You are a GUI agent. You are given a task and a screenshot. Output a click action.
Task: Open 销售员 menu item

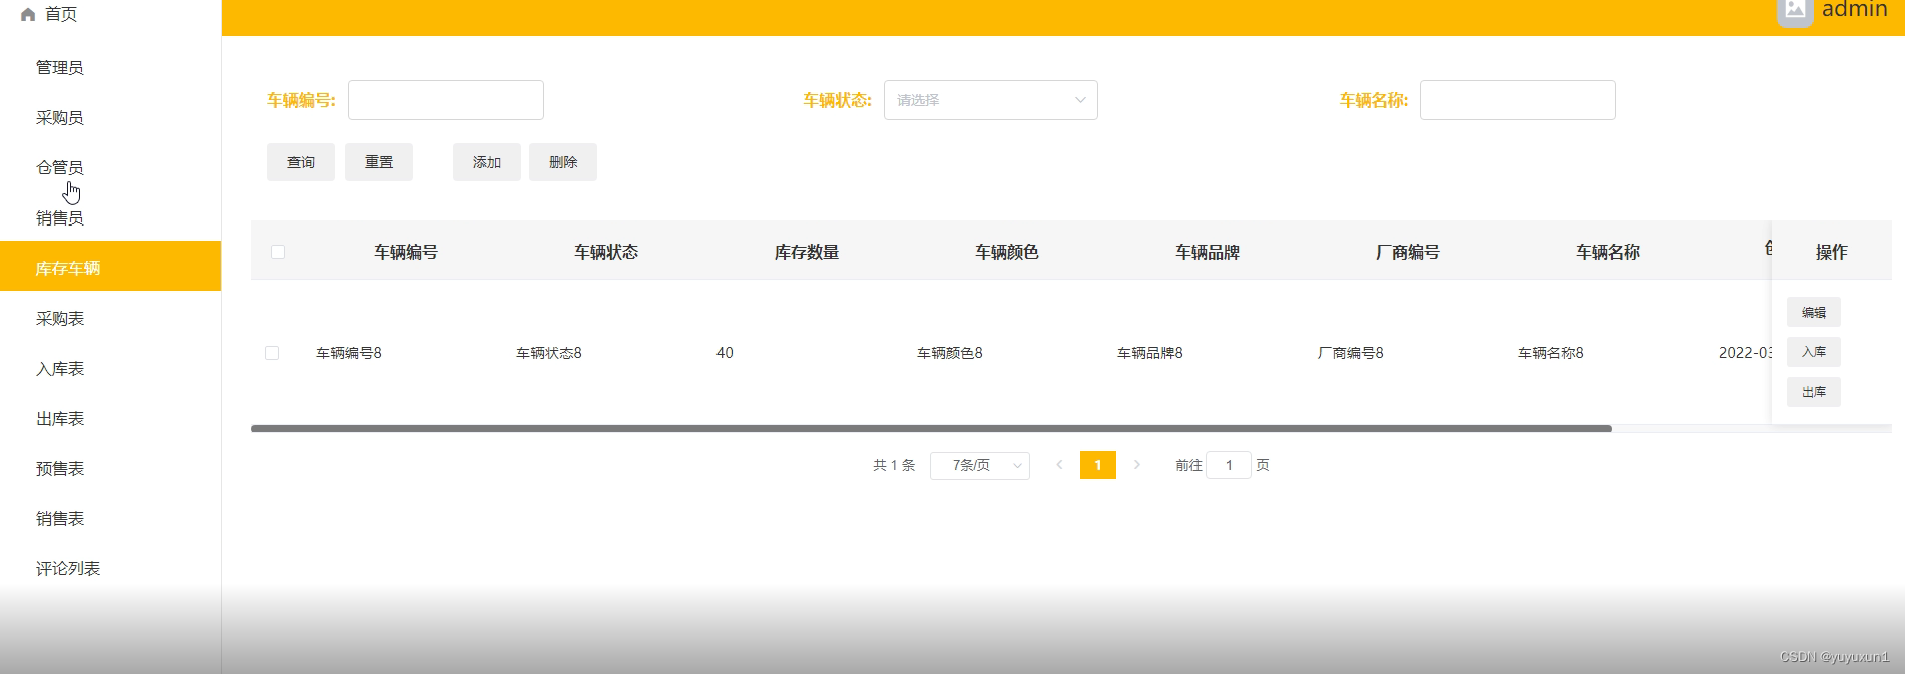(x=110, y=218)
